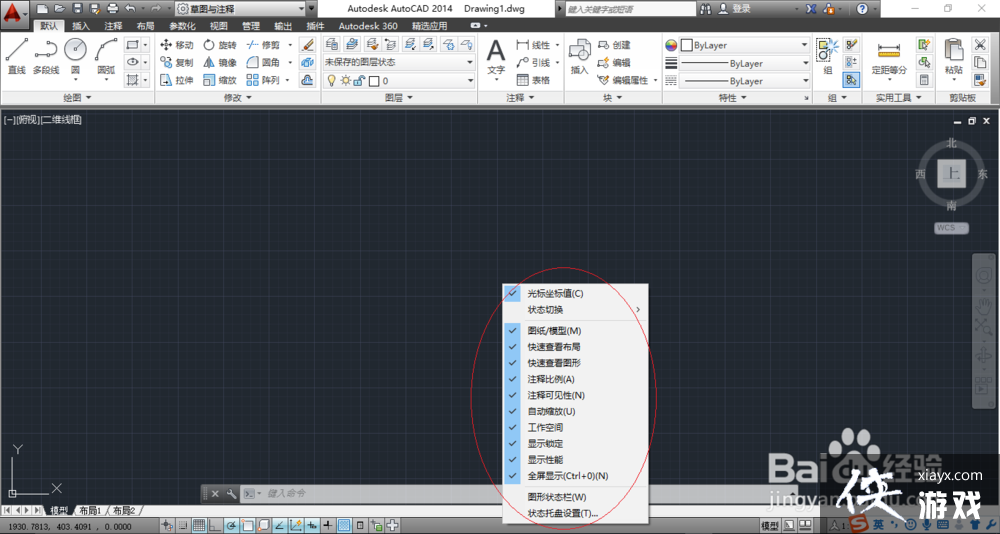Switch to the 布局1 layout tab
1000x534 pixels.
coord(91,510)
